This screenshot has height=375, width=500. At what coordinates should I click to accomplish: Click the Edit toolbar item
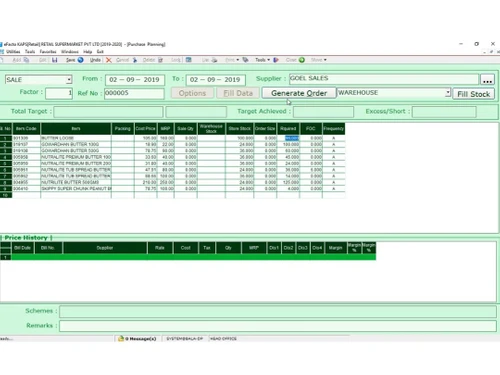pyautogui.click(x=42, y=60)
